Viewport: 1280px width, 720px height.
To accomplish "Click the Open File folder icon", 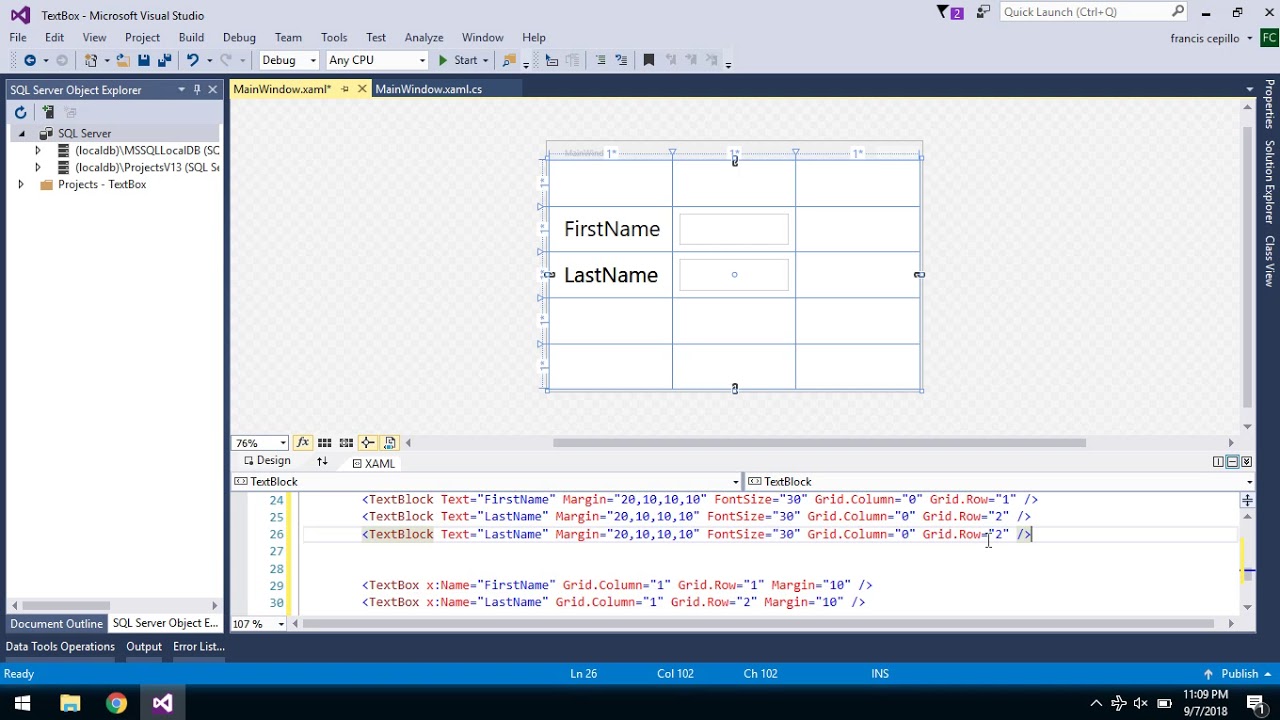I will [x=123, y=60].
